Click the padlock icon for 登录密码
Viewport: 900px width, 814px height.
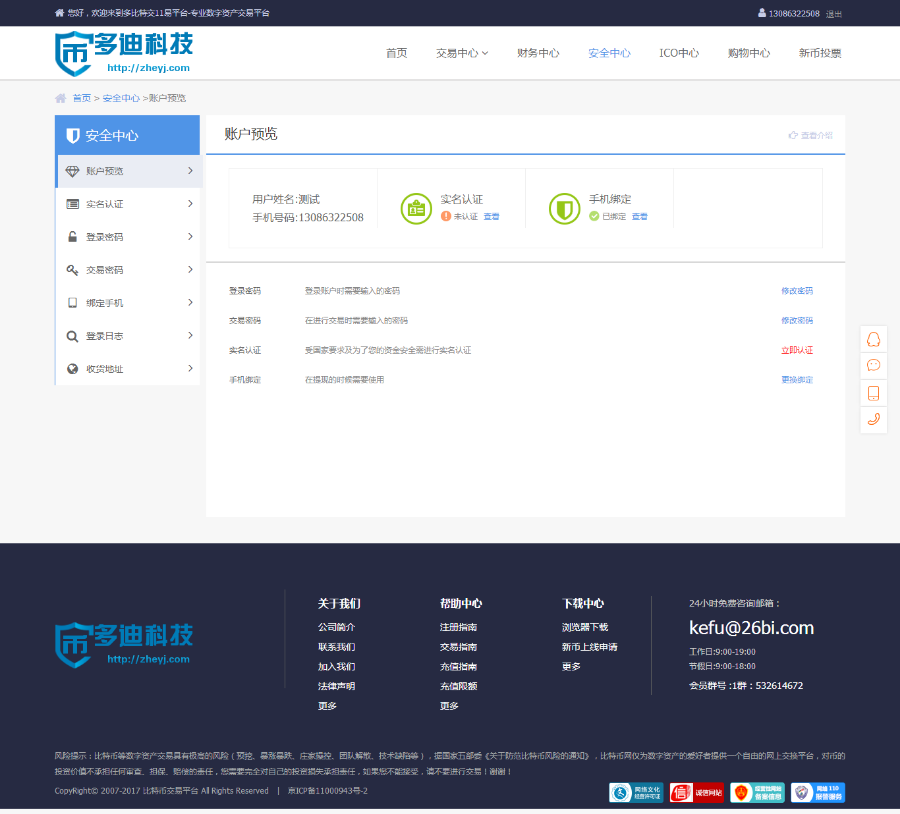pyautogui.click(x=72, y=237)
